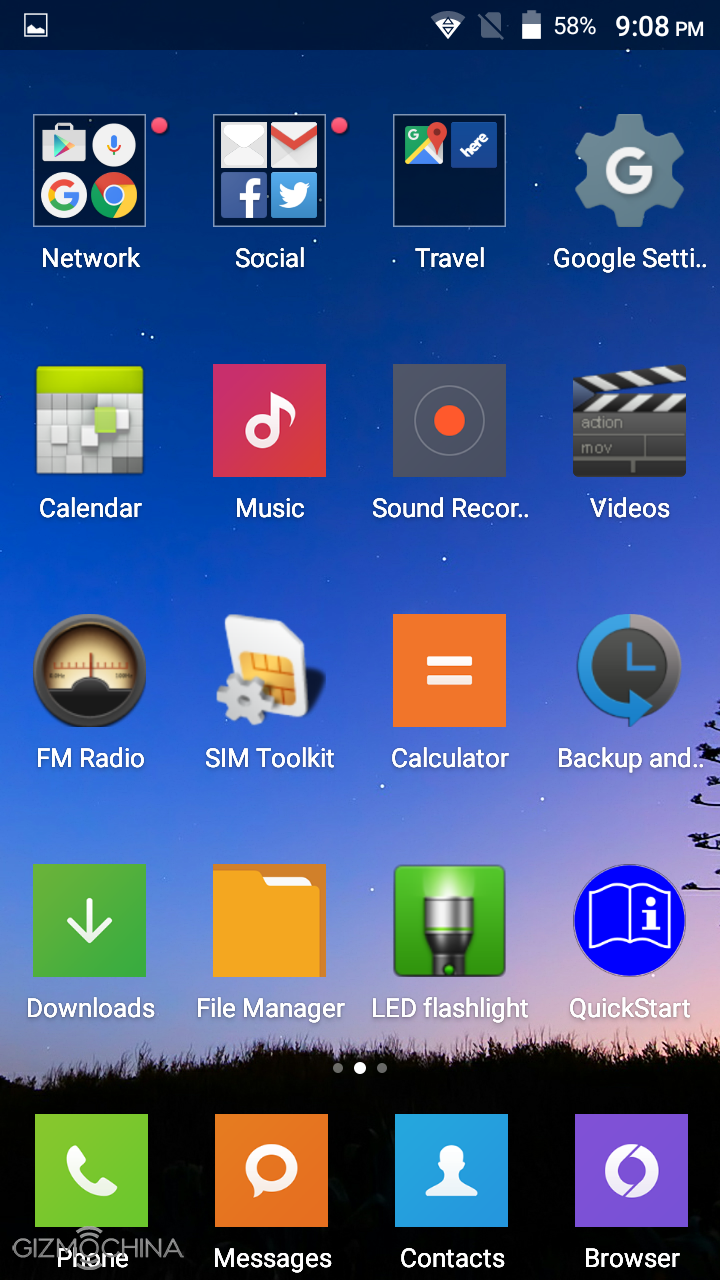Open the Social folder
Image resolution: width=720 pixels, height=1280 pixels.
click(x=269, y=171)
